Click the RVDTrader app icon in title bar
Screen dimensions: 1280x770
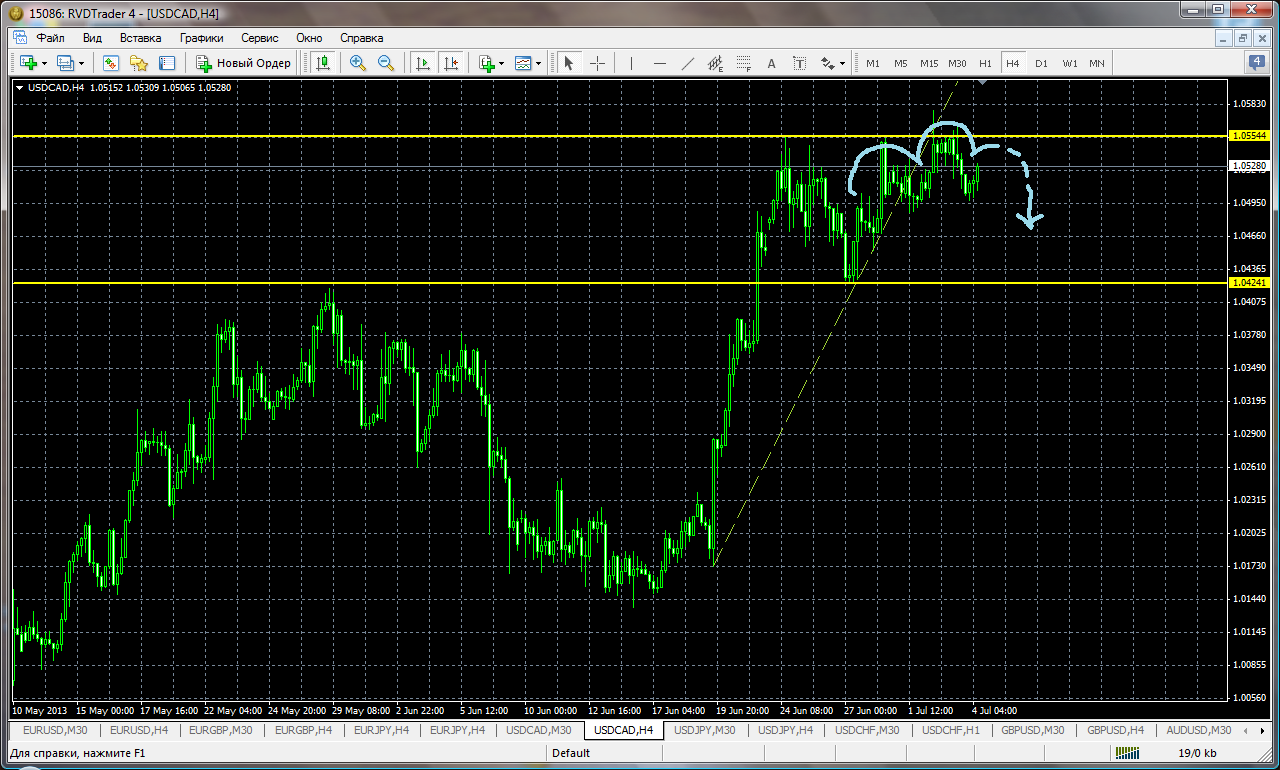(x=14, y=13)
